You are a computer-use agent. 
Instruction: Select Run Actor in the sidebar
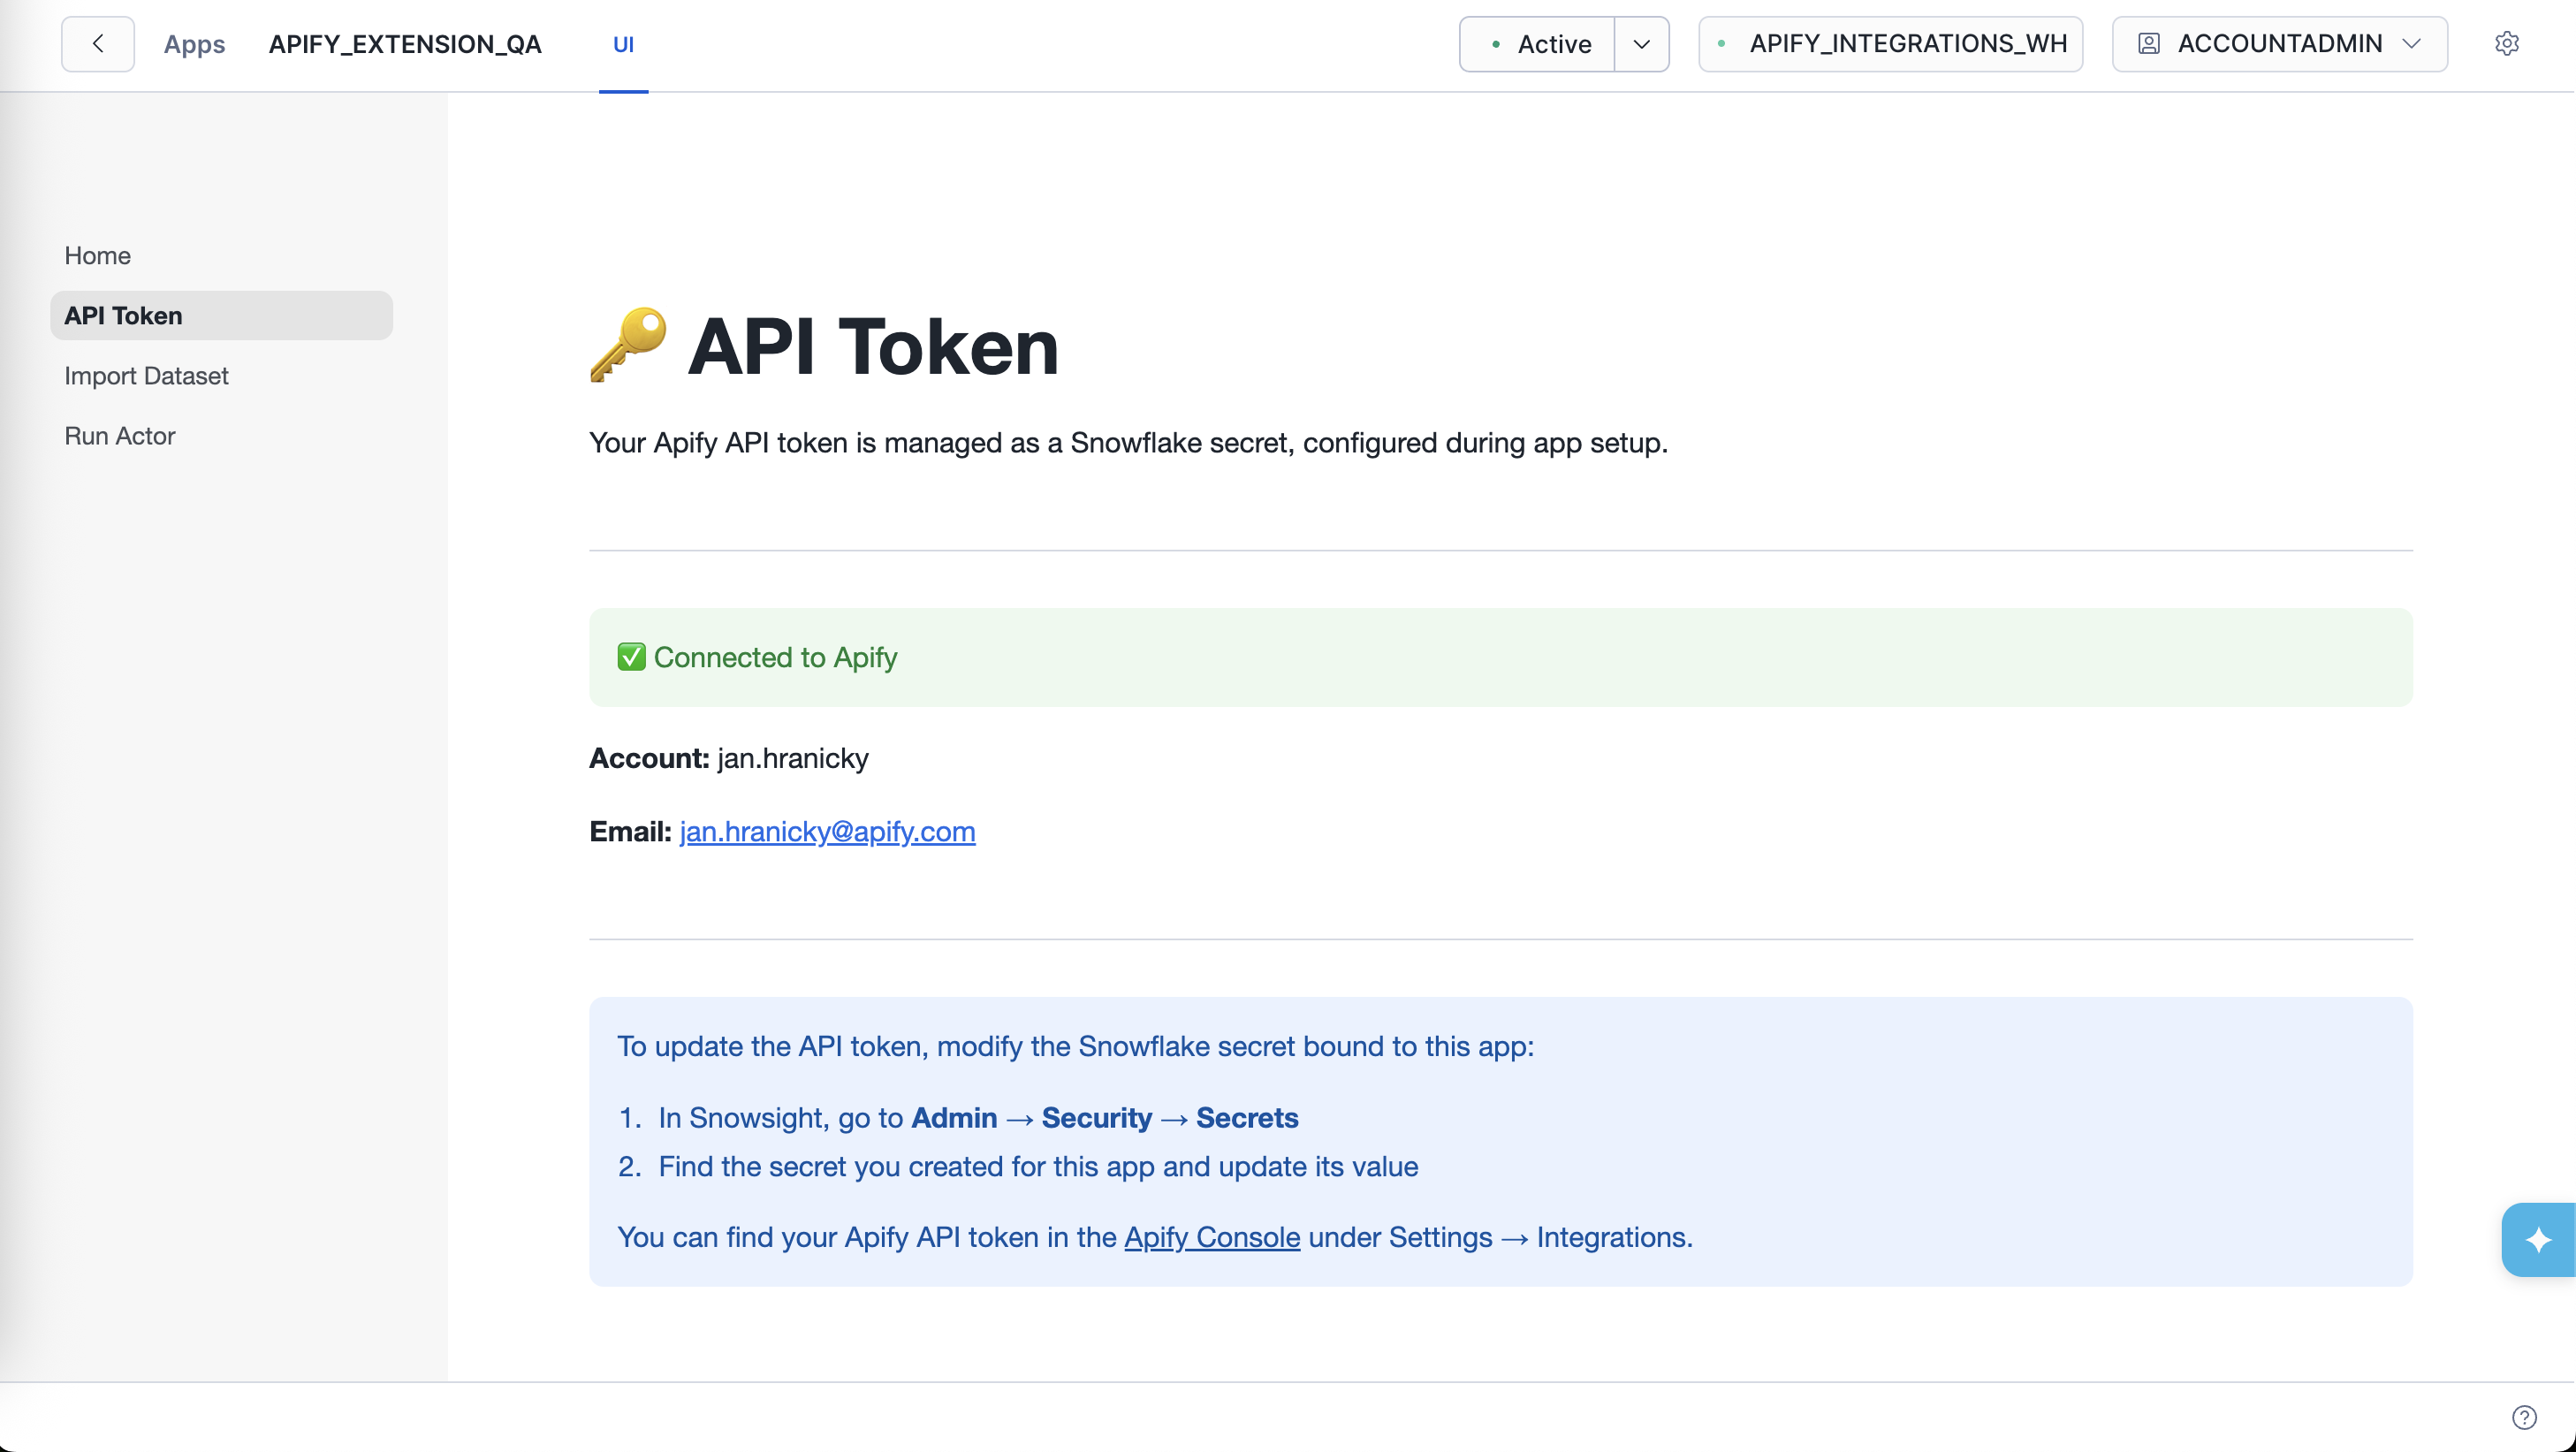coord(119,436)
